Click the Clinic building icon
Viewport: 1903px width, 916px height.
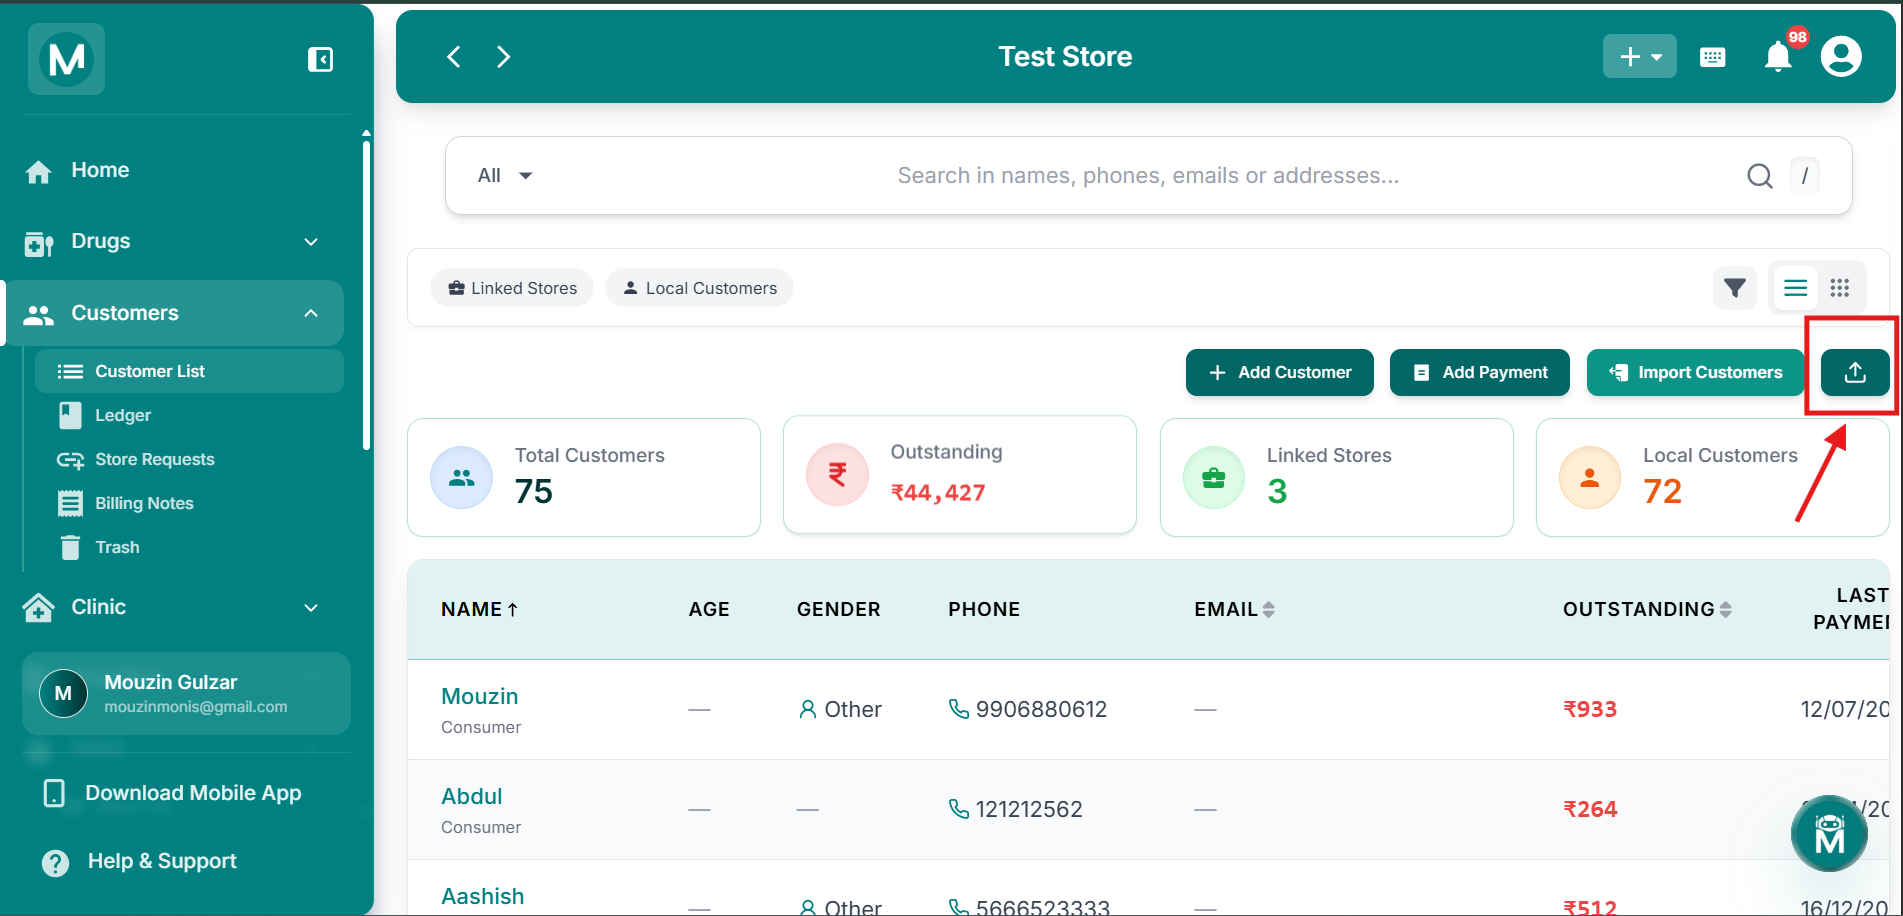(x=38, y=608)
